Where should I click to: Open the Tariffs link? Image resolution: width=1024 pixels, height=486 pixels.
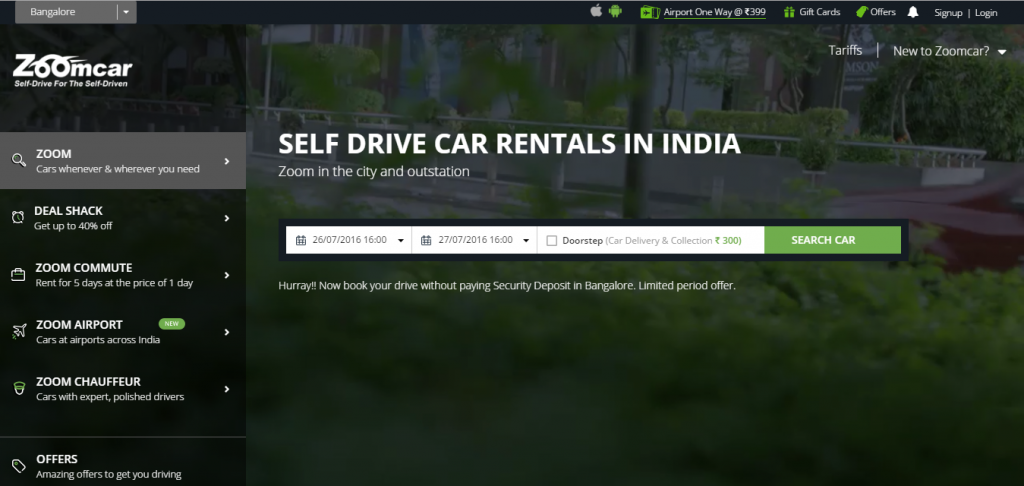[x=845, y=50]
